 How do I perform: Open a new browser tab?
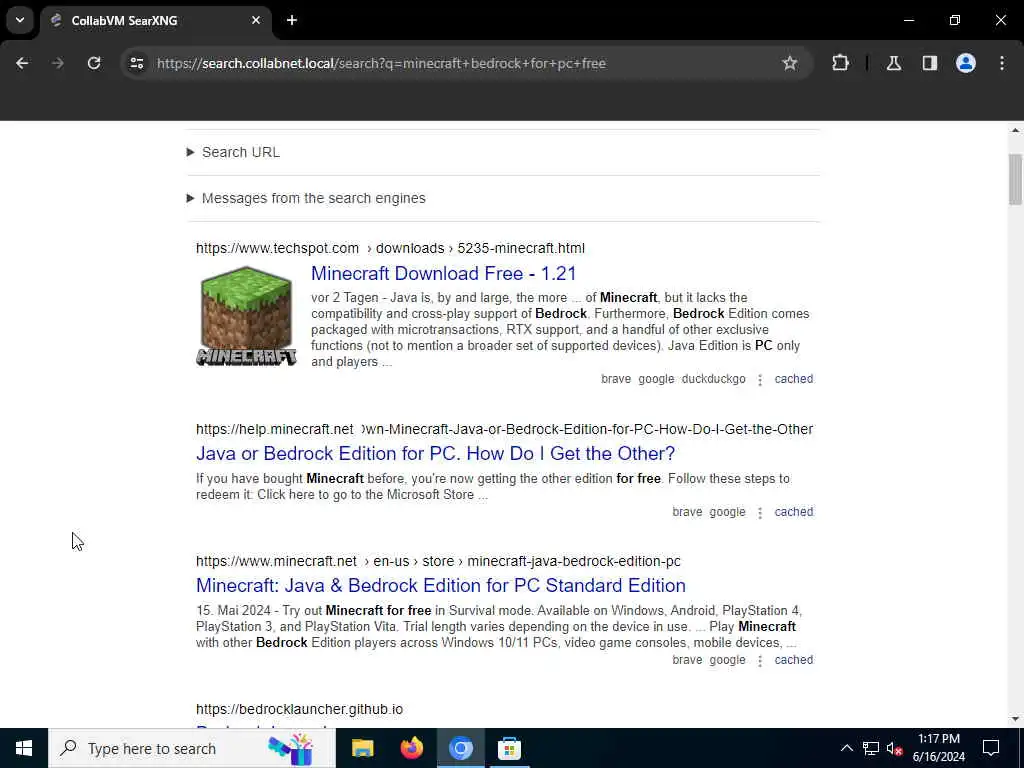292,20
